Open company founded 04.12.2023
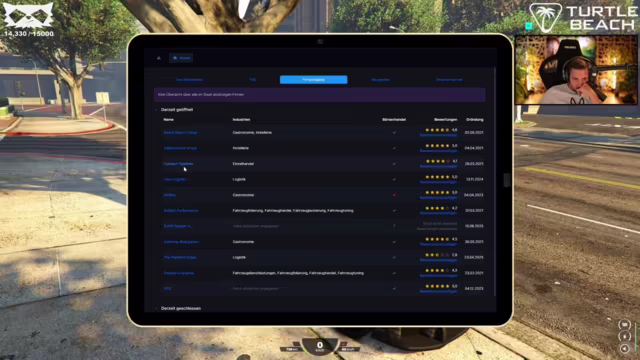Screen dimensions: 640x360 (x=167, y=289)
